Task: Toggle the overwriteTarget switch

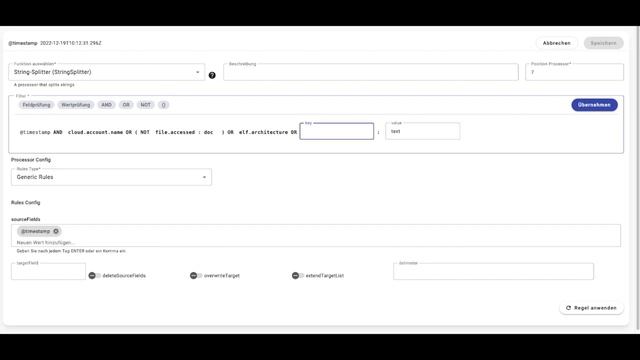Action: 196,276
